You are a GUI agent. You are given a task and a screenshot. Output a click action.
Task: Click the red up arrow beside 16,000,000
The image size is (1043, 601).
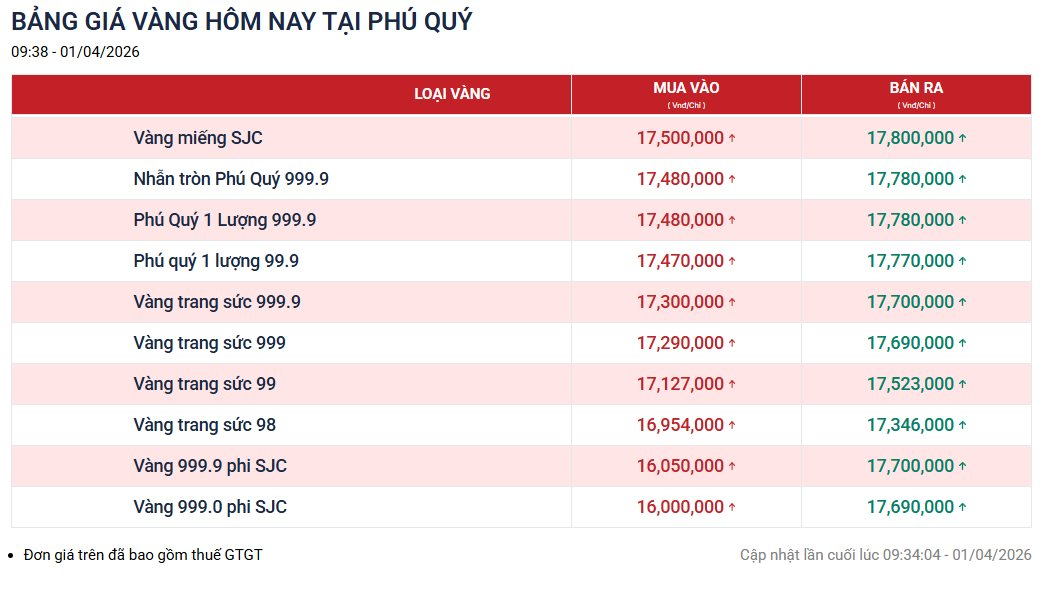(x=732, y=508)
